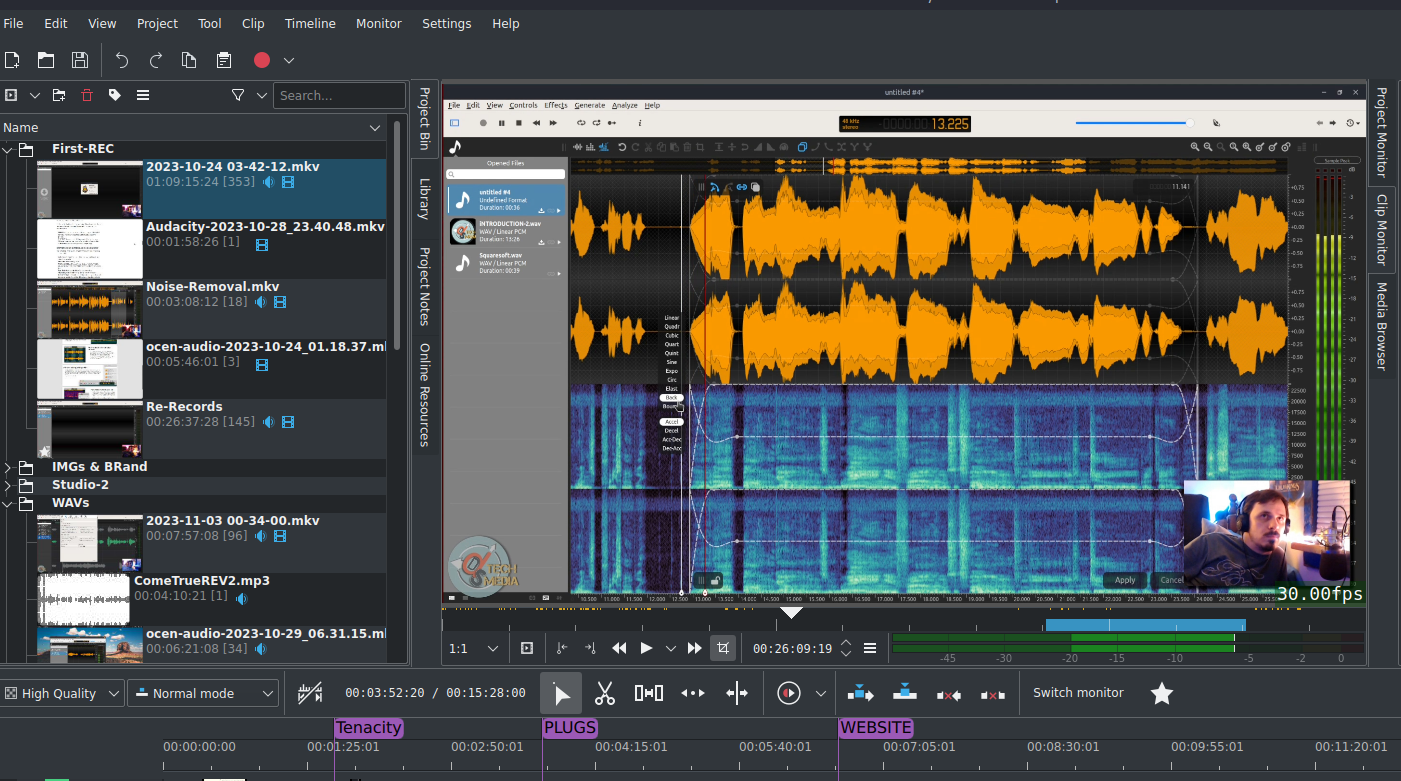Click the red Render record button
Screen dimensions: 1401x781
262,60
